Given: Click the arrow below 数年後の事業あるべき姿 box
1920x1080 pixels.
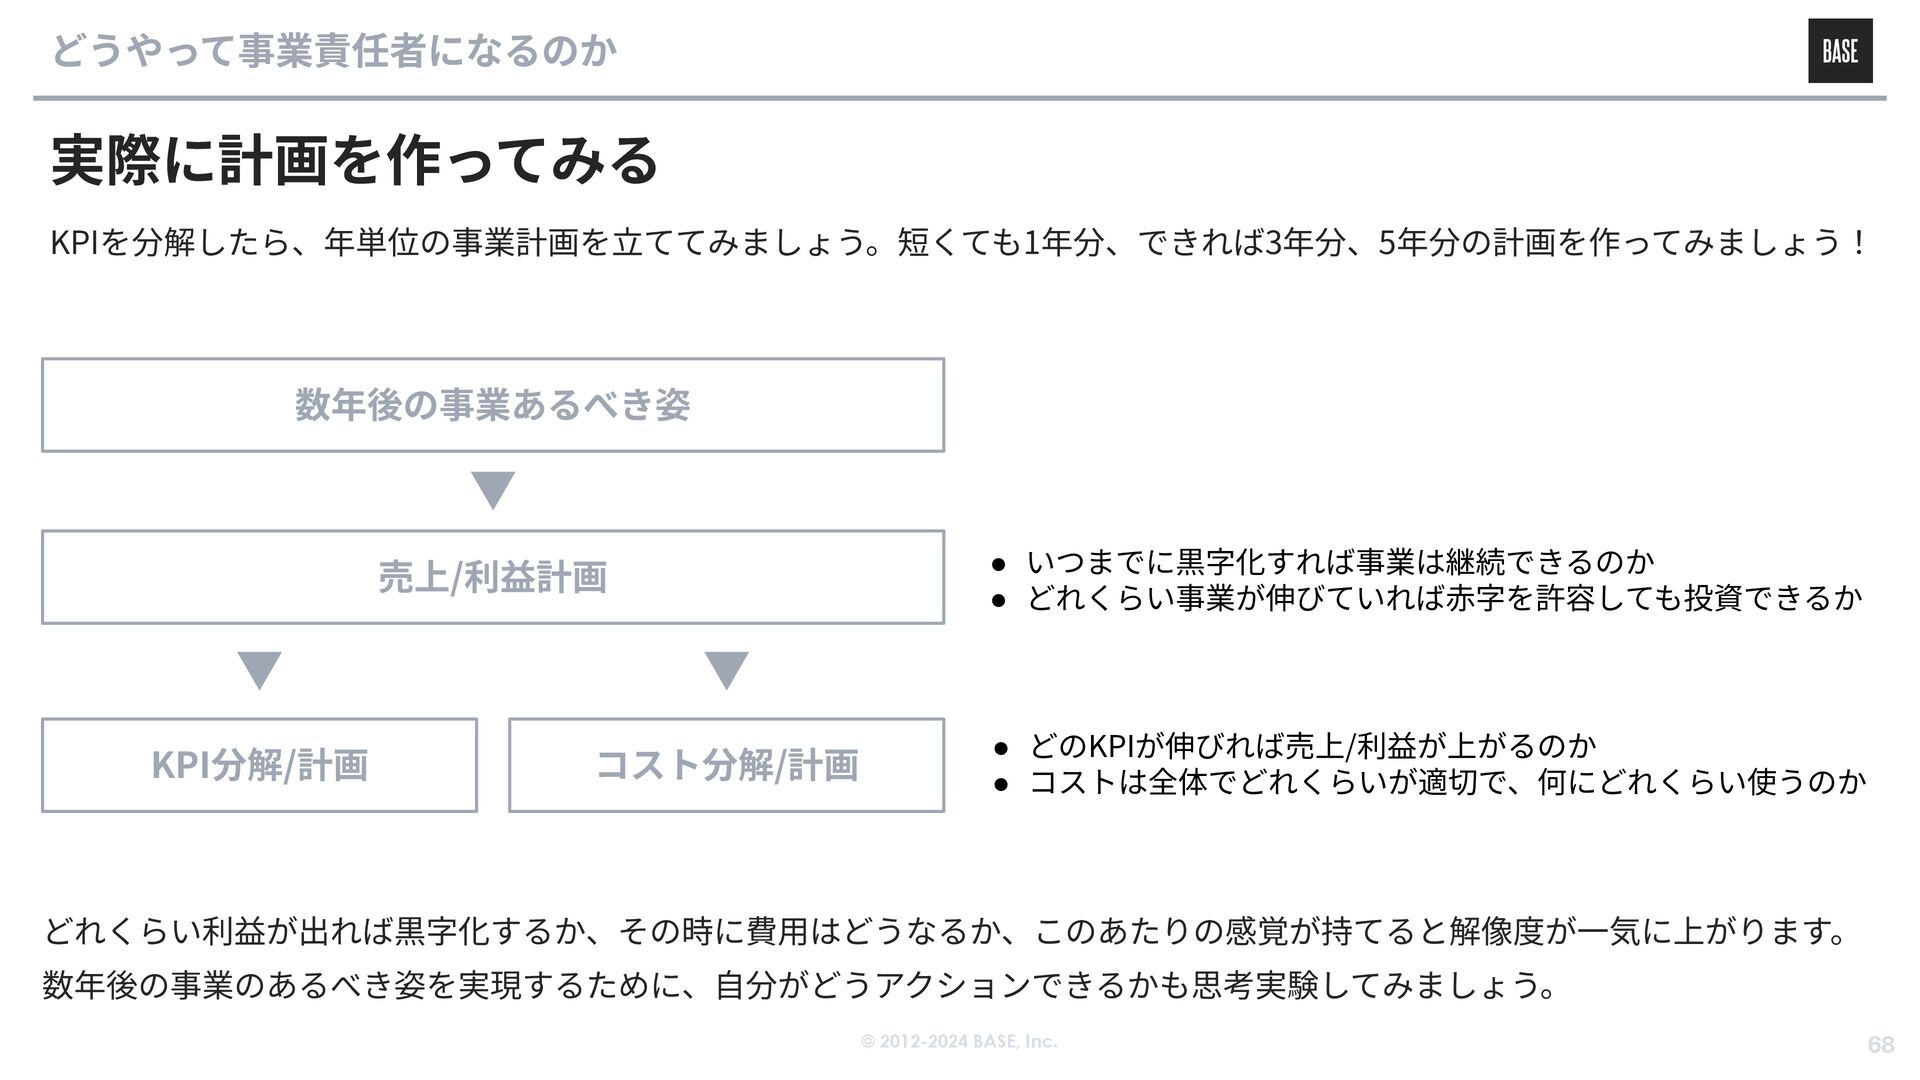Looking at the screenshot, I should click(x=493, y=490).
